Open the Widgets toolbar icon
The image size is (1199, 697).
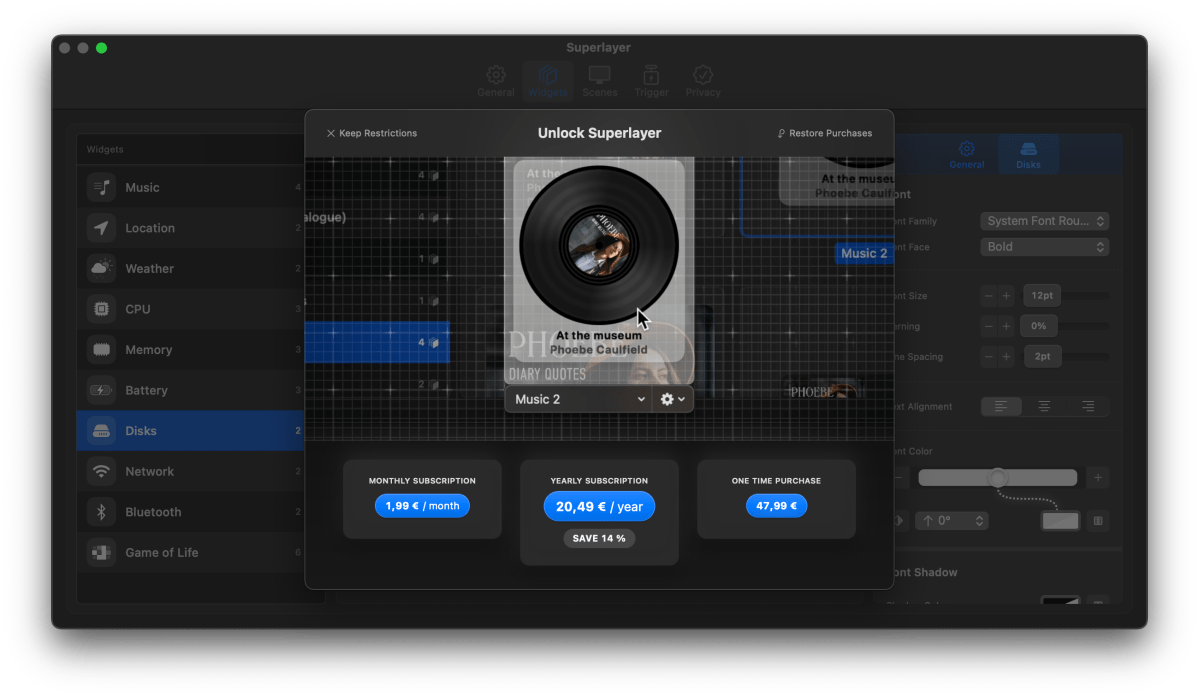tap(548, 75)
